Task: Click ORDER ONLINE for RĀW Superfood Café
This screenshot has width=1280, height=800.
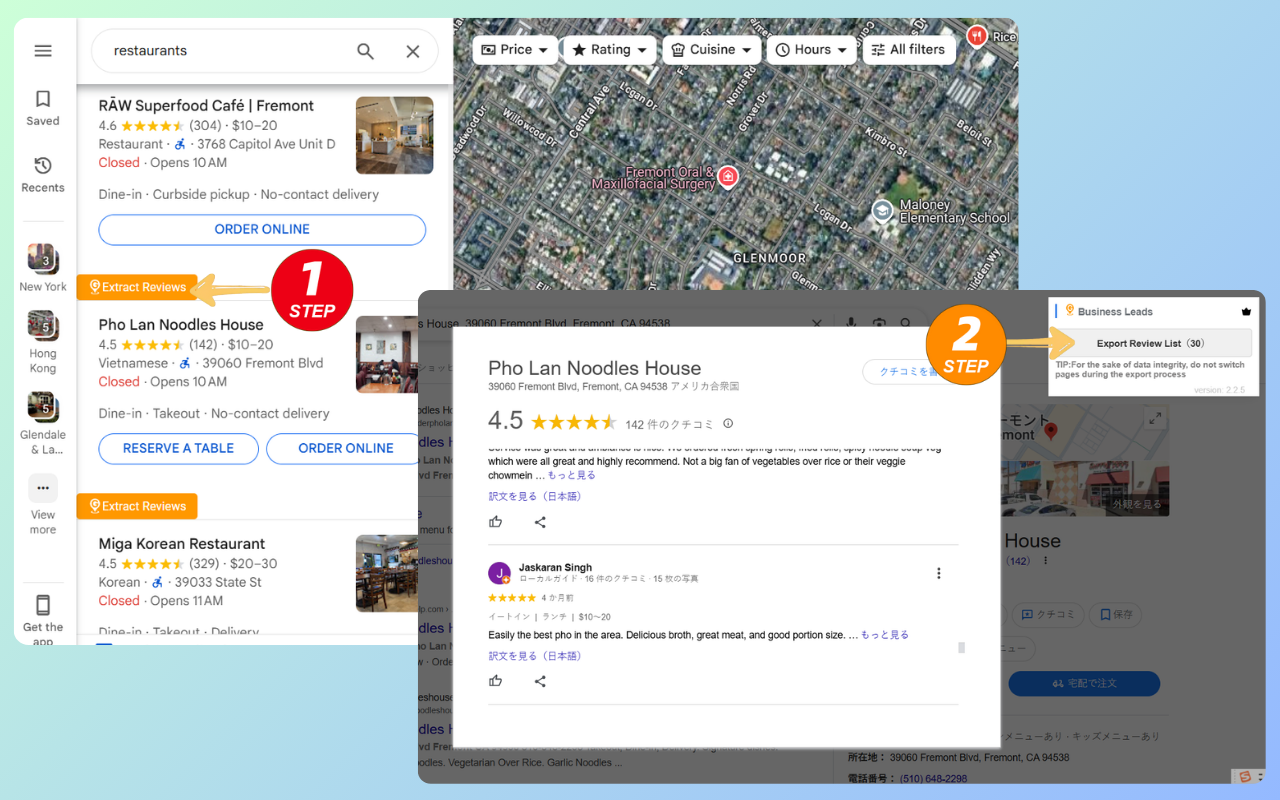Action: (262, 229)
